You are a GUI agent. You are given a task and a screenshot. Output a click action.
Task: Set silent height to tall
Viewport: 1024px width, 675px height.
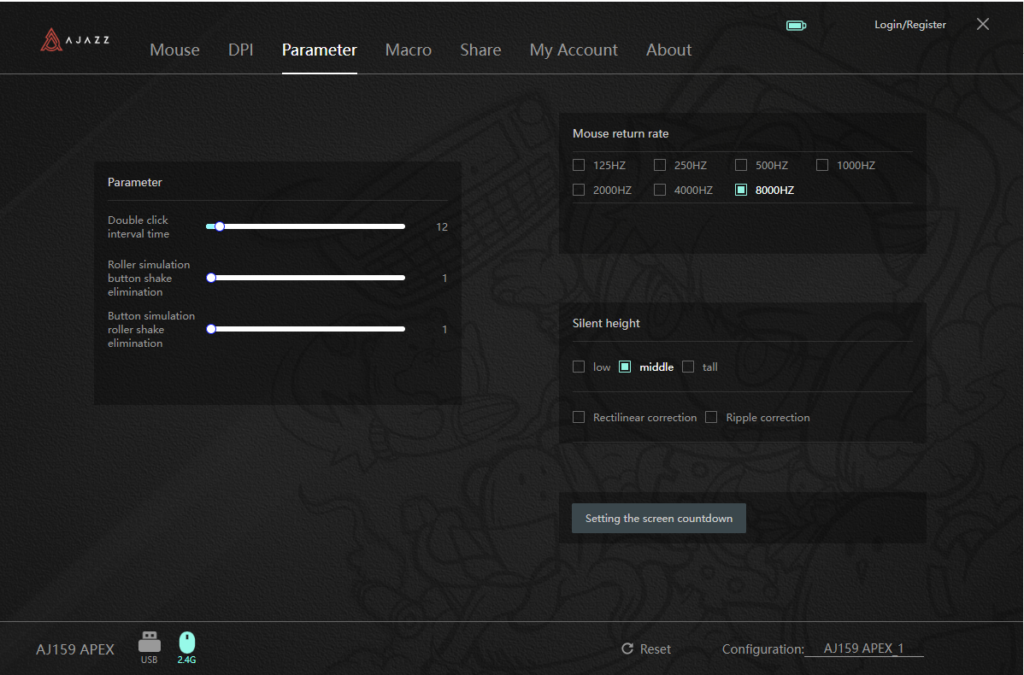coord(688,367)
